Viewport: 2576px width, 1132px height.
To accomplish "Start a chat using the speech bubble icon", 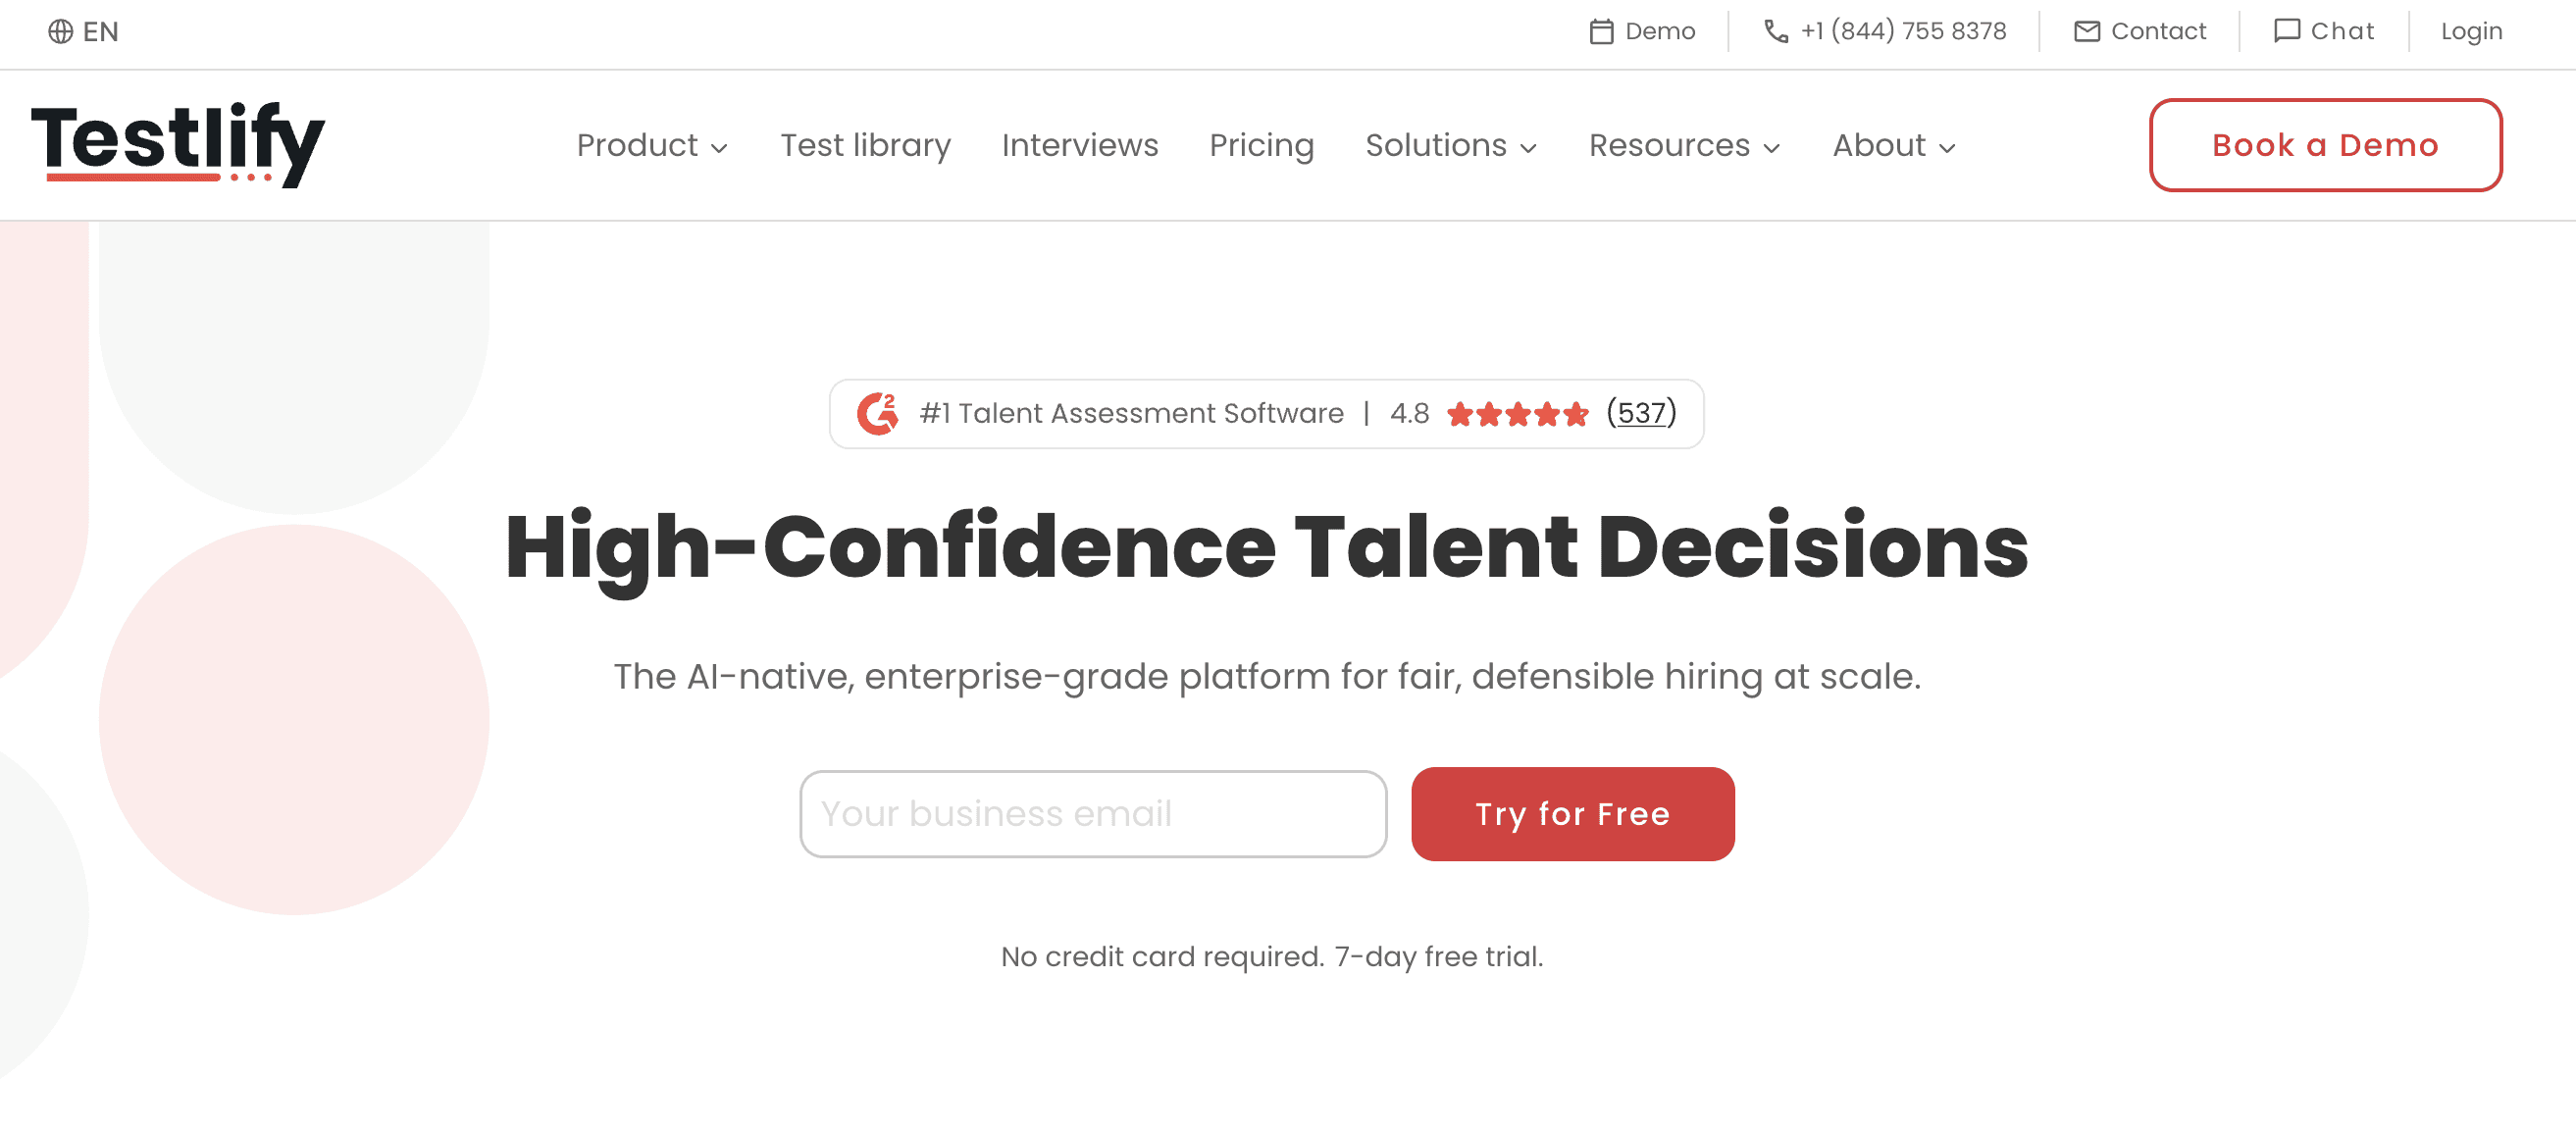I will coord(2288,31).
